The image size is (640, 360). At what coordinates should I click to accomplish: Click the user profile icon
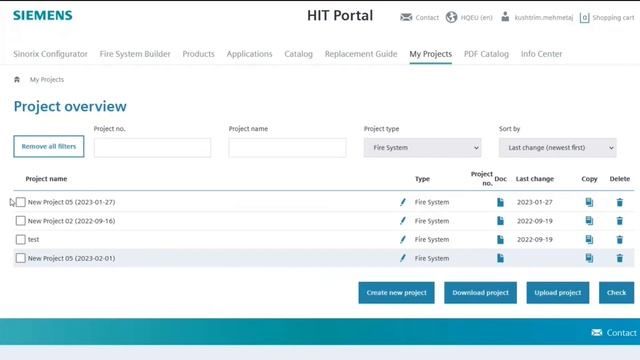(505, 17)
